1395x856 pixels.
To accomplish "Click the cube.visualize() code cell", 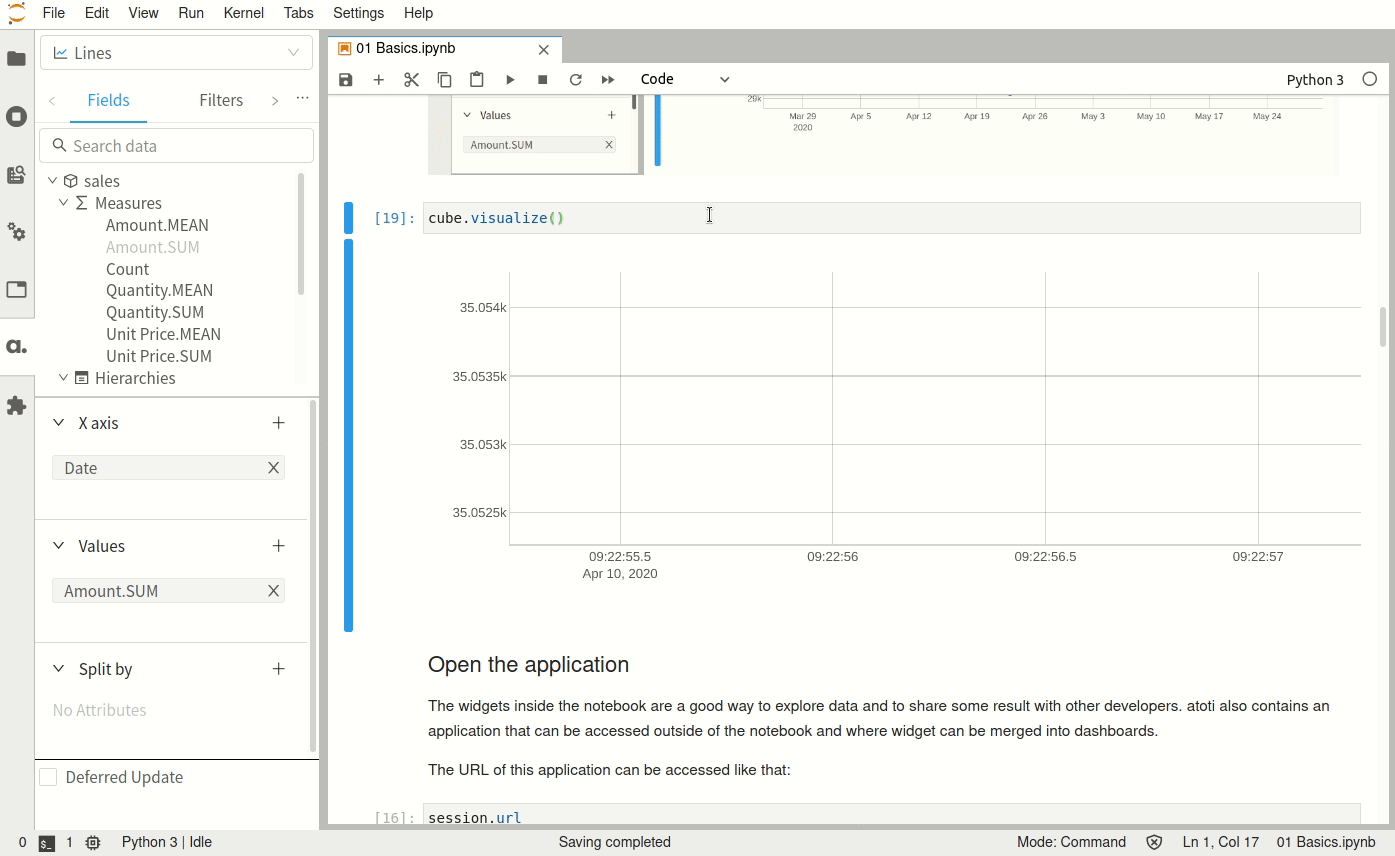I will tap(891, 218).
